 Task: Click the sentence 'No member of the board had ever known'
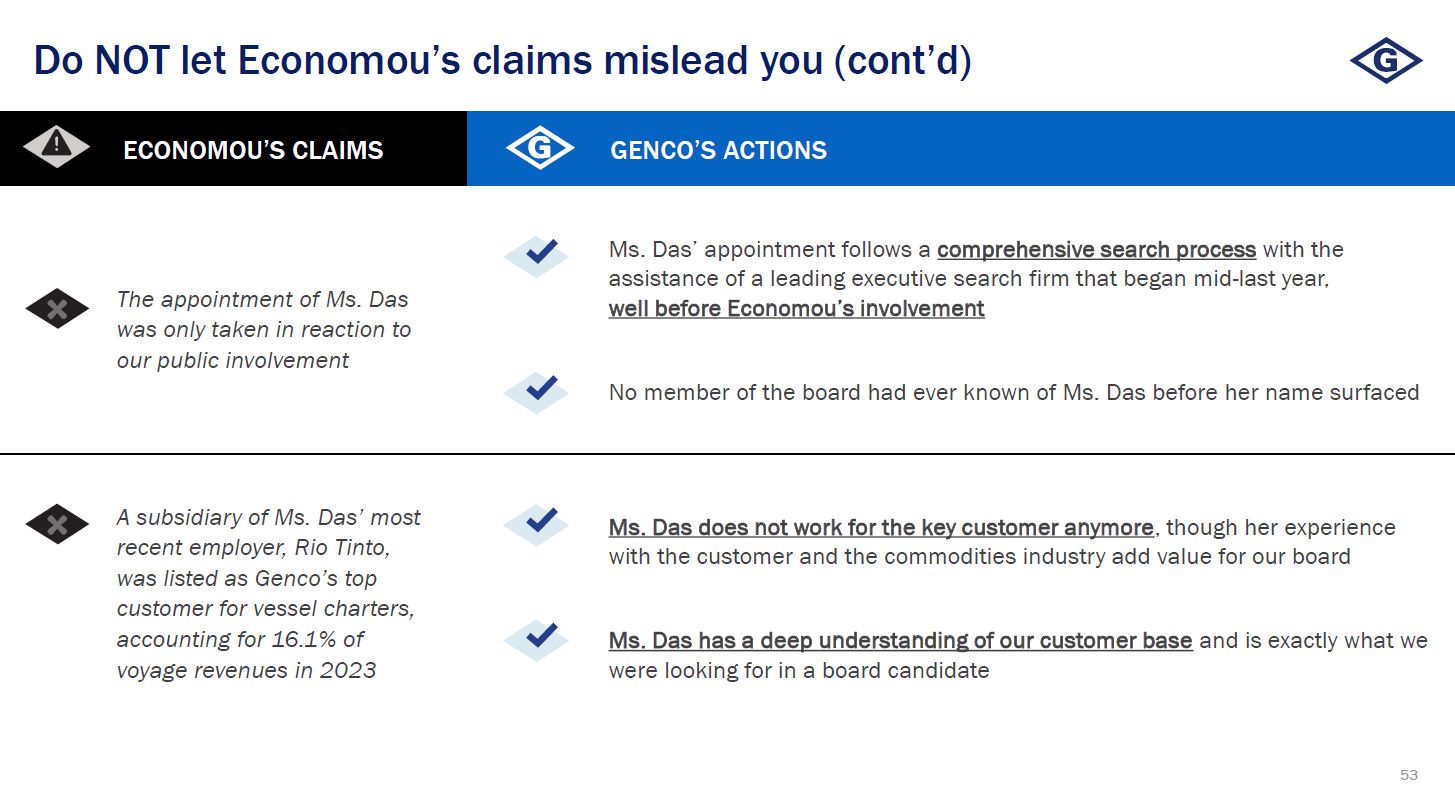[1013, 392]
